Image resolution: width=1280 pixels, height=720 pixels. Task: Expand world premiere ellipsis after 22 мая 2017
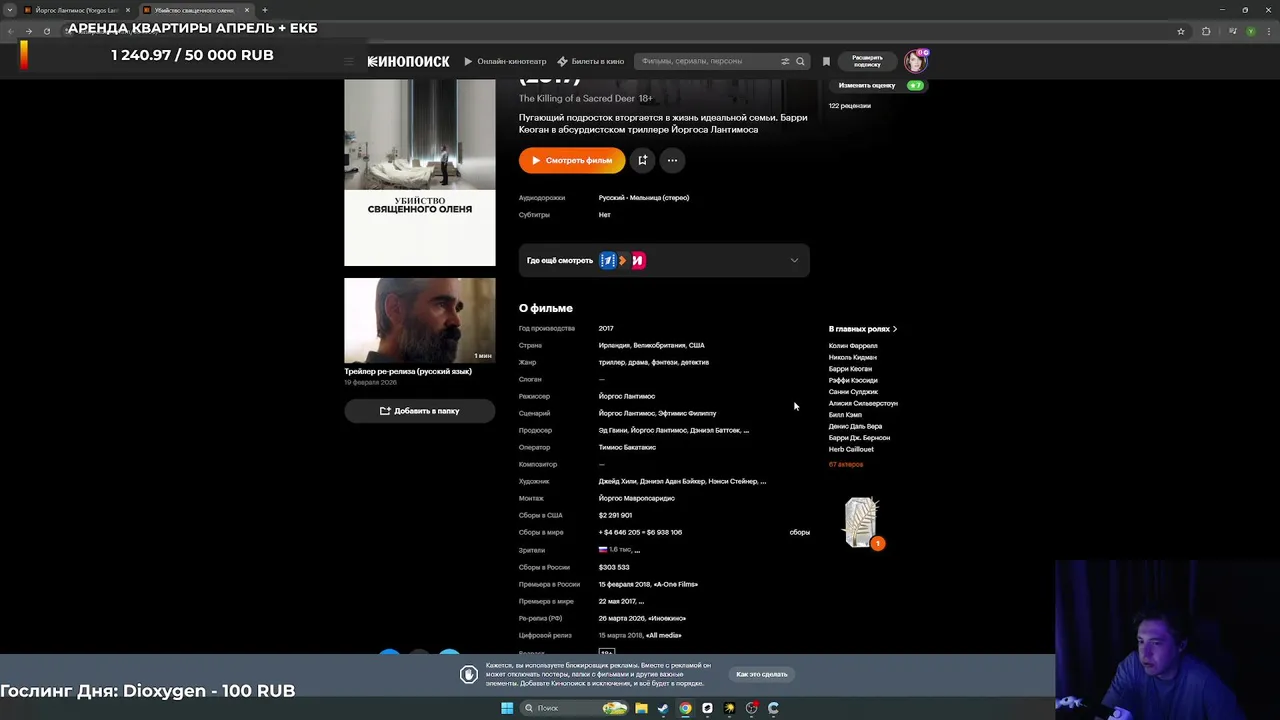coord(640,602)
